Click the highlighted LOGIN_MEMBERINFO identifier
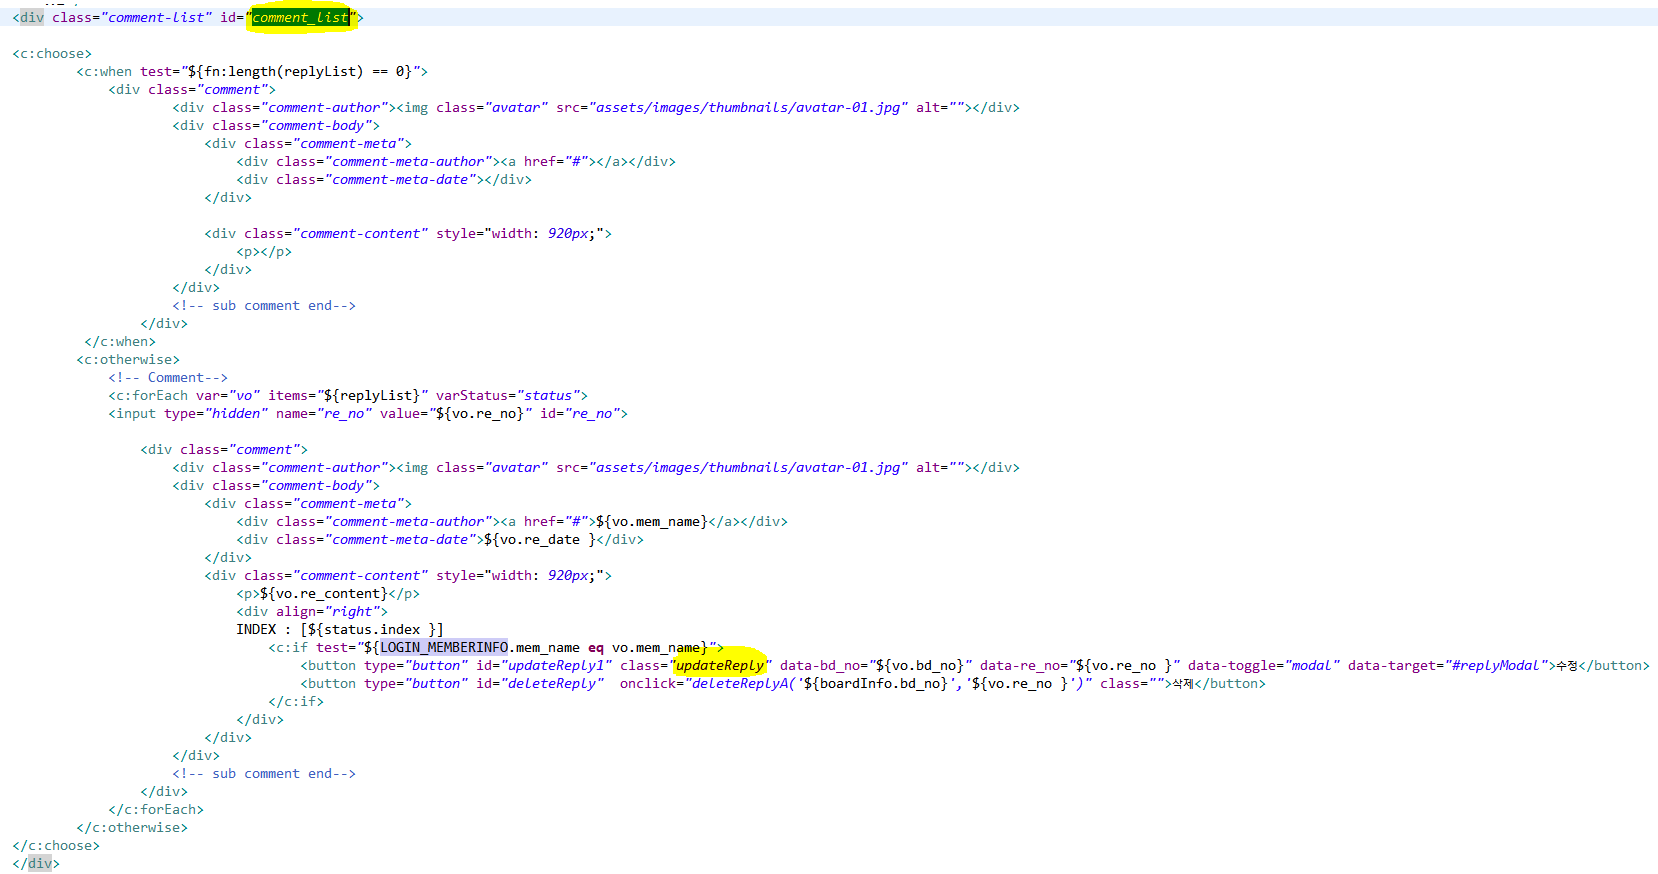The image size is (1658, 874). pyautogui.click(x=444, y=648)
